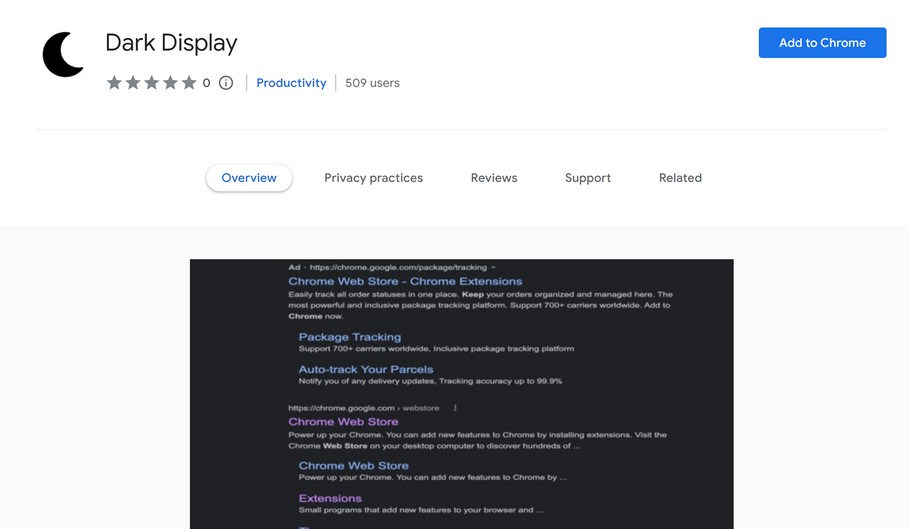The width and height of the screenshot is (909, 529).
Task: Open Auto-track Your Parcels link
Action: pyautogui.click(x=365, y=369)
